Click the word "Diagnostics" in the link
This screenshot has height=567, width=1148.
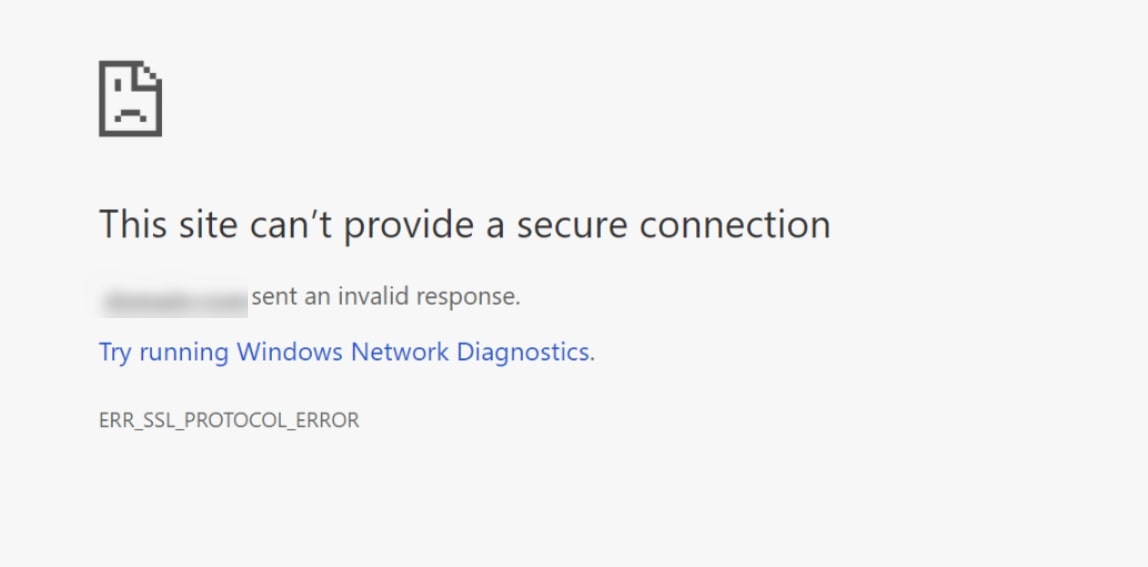click(x=522, y=352)
